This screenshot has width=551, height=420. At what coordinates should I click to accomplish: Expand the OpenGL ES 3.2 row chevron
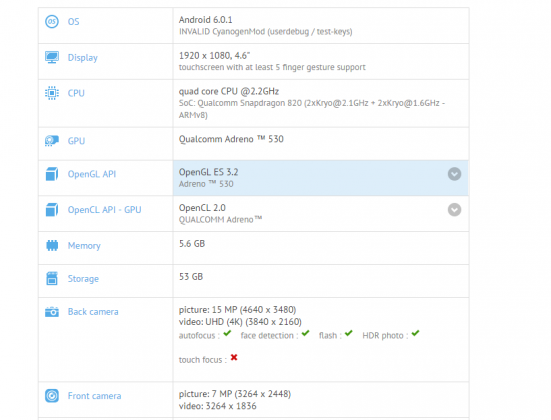pos(454,174)
